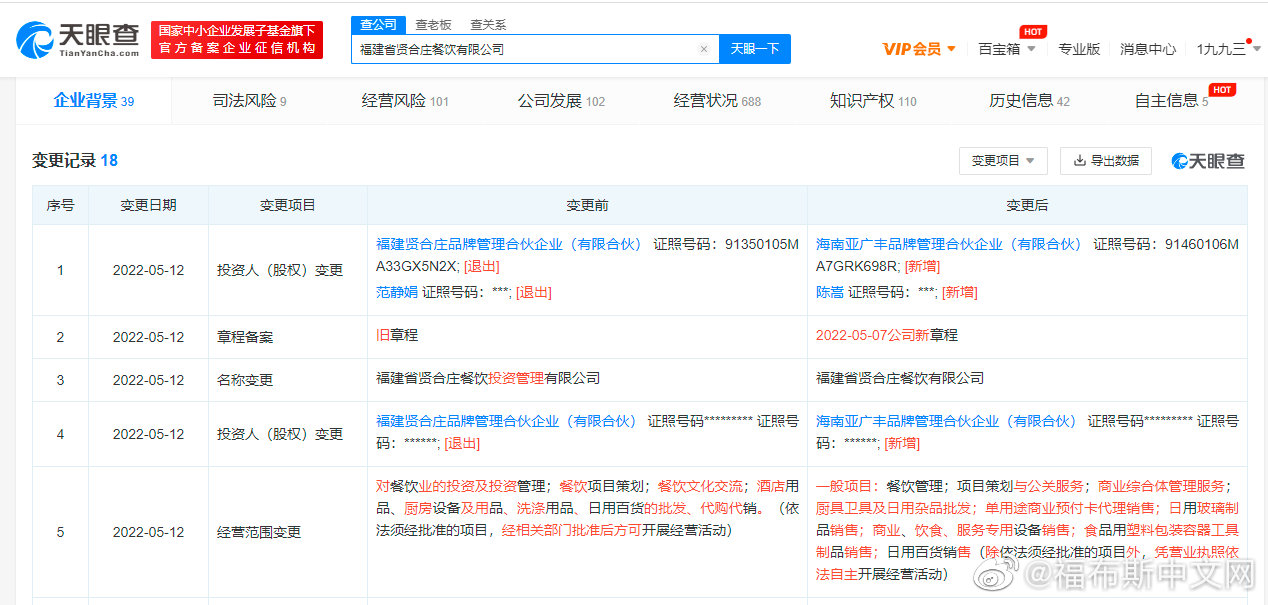The image size is (1268, 605).
Task: Open 福建贤合庄品牌管理合伙企业 link in row 1
Action: click(x=511, y=244)
